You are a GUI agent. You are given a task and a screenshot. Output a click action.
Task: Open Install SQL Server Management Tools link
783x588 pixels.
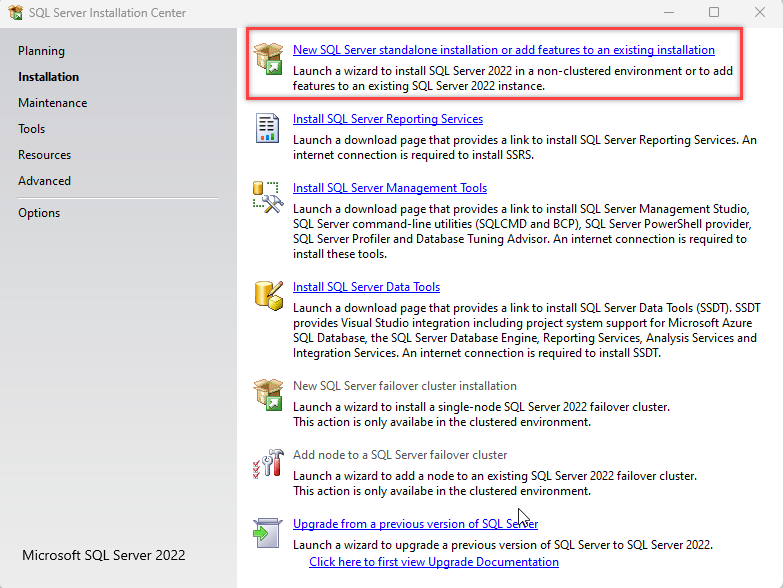[390, 188]
